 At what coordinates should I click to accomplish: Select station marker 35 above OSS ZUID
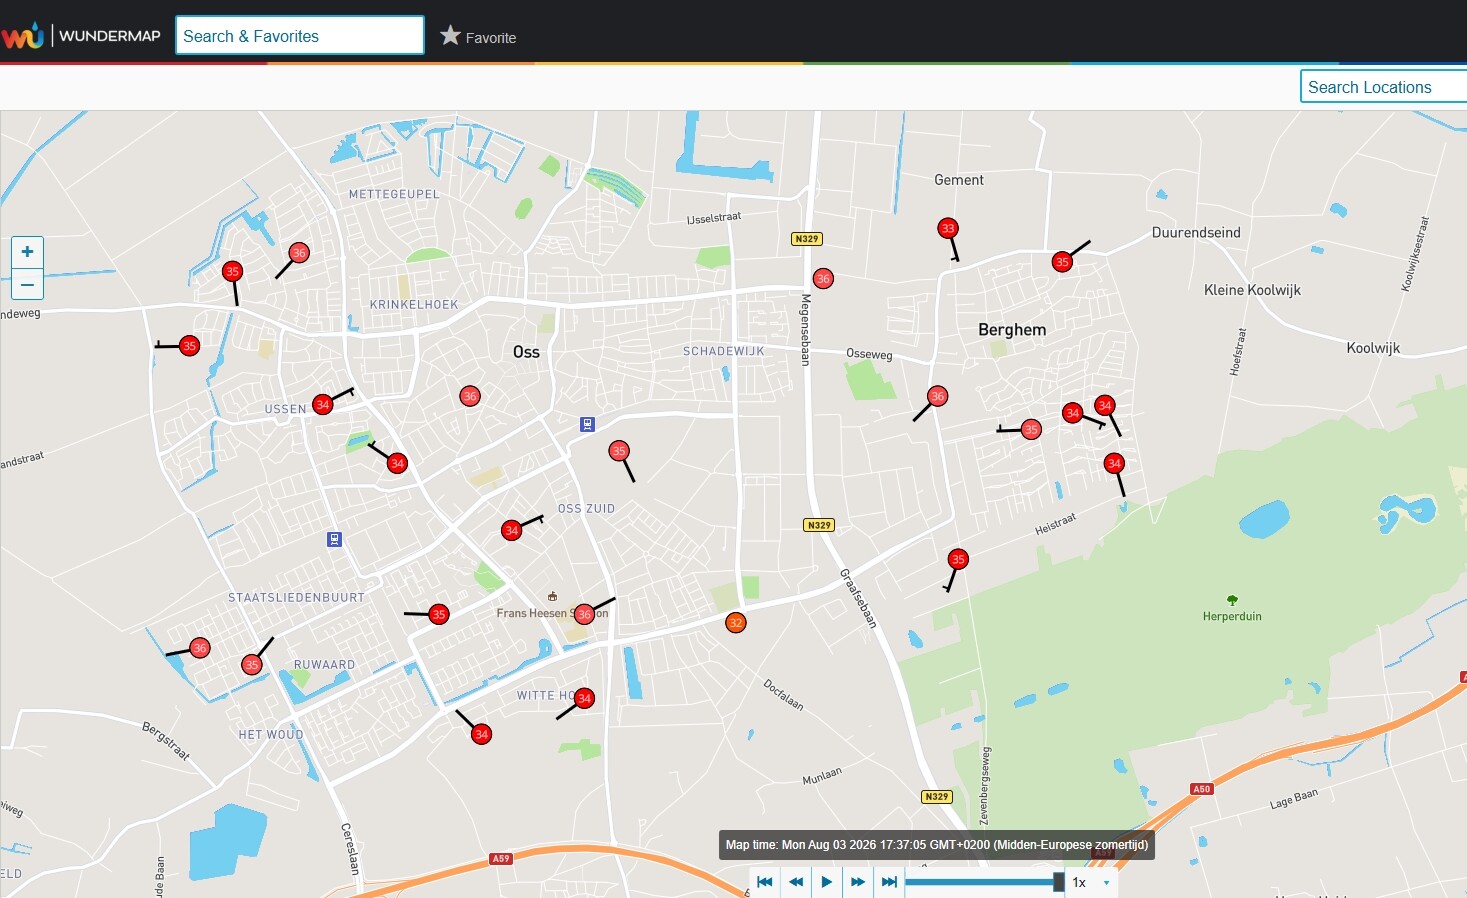pyautogui.click(x=619, y=451)
